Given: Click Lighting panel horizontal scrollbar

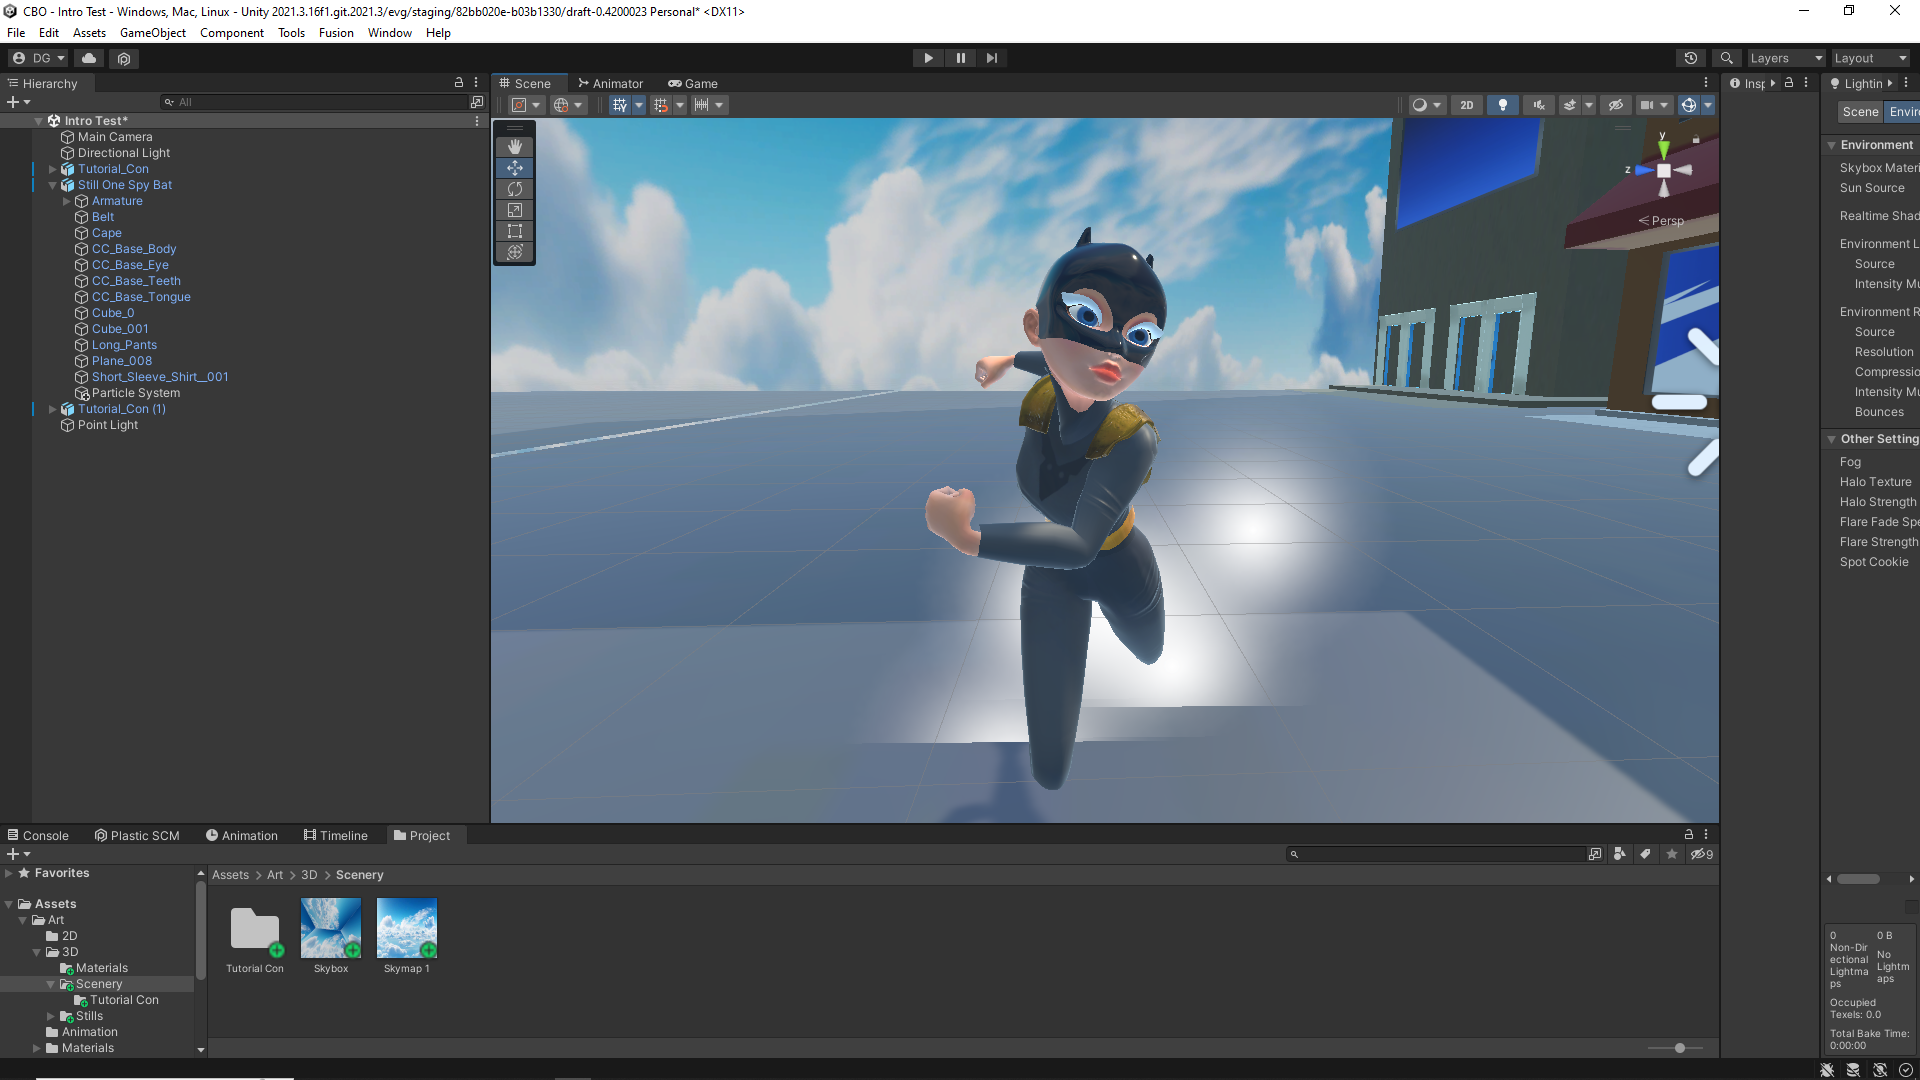Looking at the screenshot, I should [1859, 879].
